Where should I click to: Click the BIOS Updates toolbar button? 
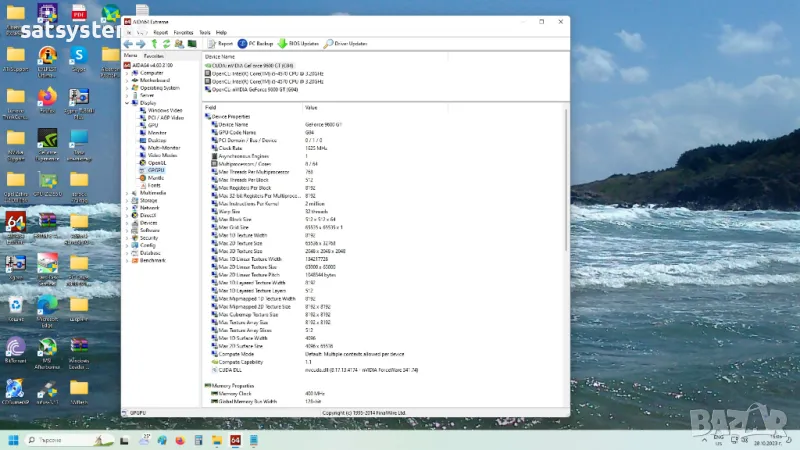click(299, 44)
